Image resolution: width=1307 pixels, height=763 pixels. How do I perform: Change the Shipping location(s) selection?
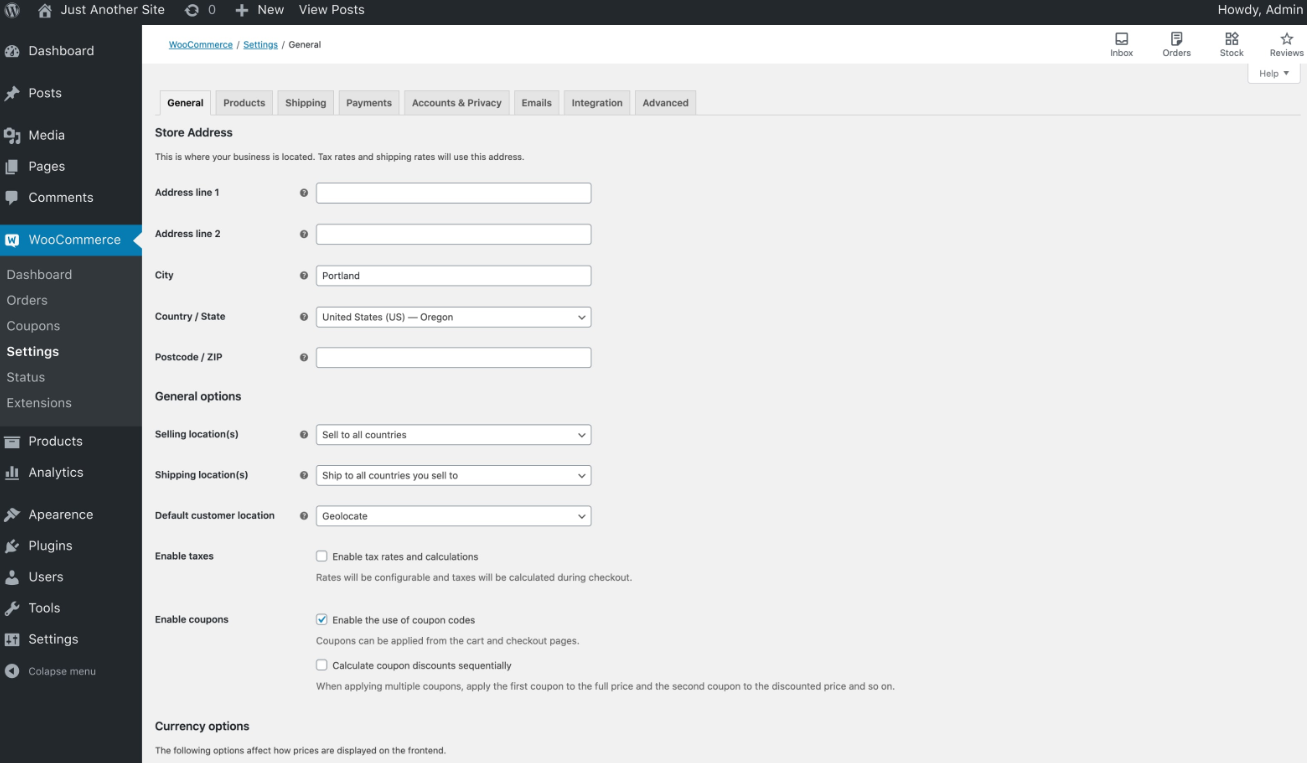pyautogui.click(x=453, y=475)
